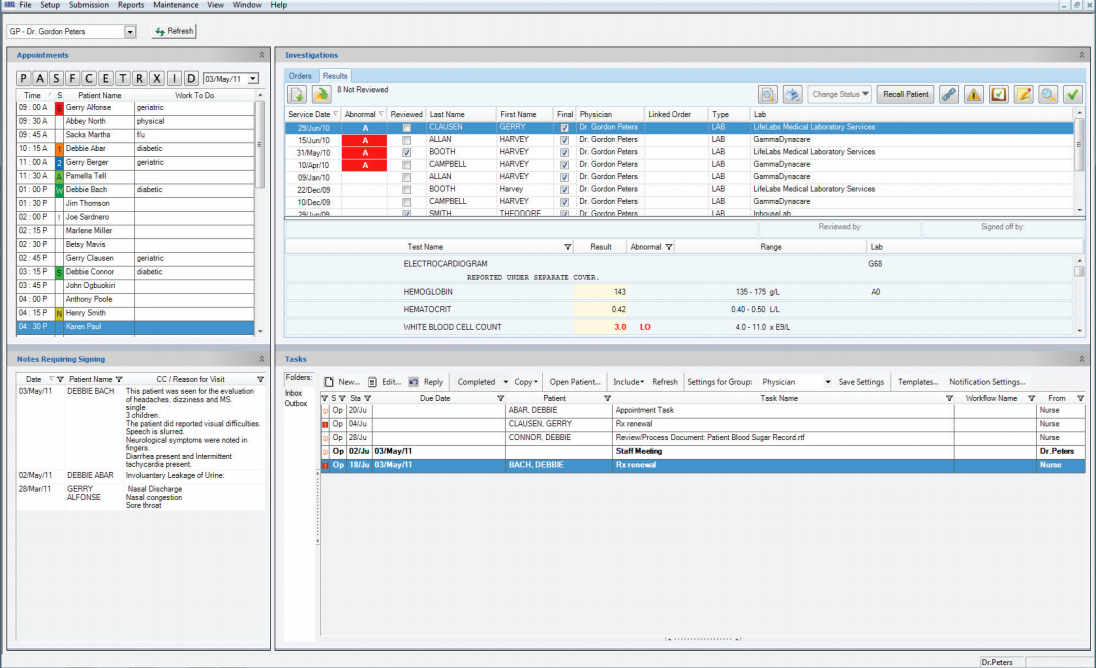This screenshot has height=668, width=1096.
Task: Open the GP - Dr. Gordon Peters provider dropdown
Action: 130,31
